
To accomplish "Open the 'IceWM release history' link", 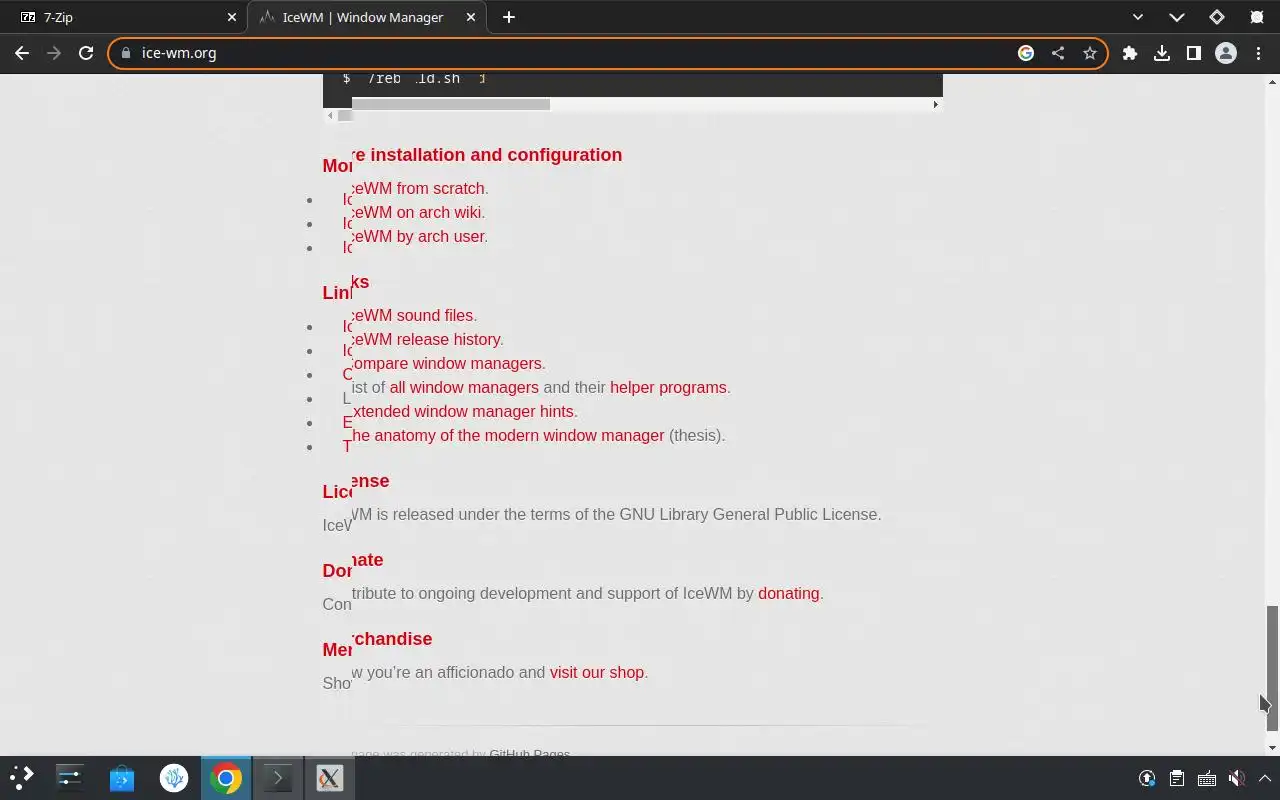I will pyautogui.click(x=425, y=339).
